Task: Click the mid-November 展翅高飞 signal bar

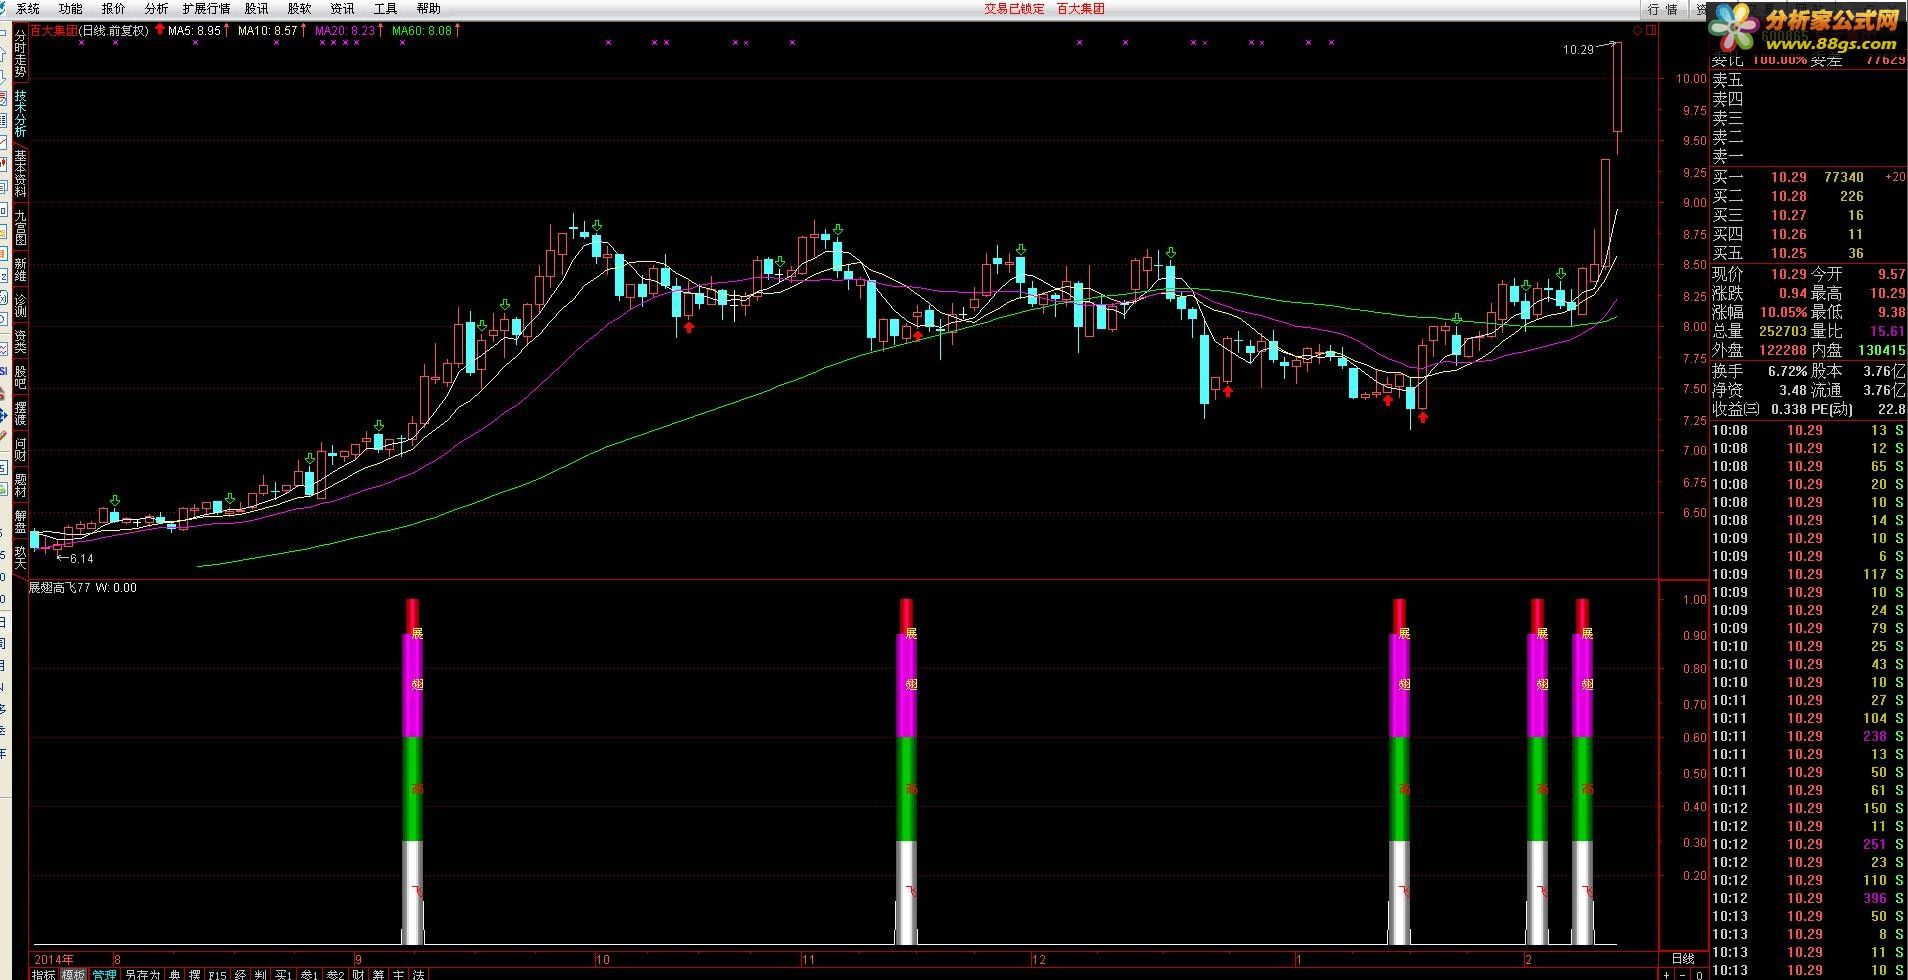Action: (x=906, y=771)
